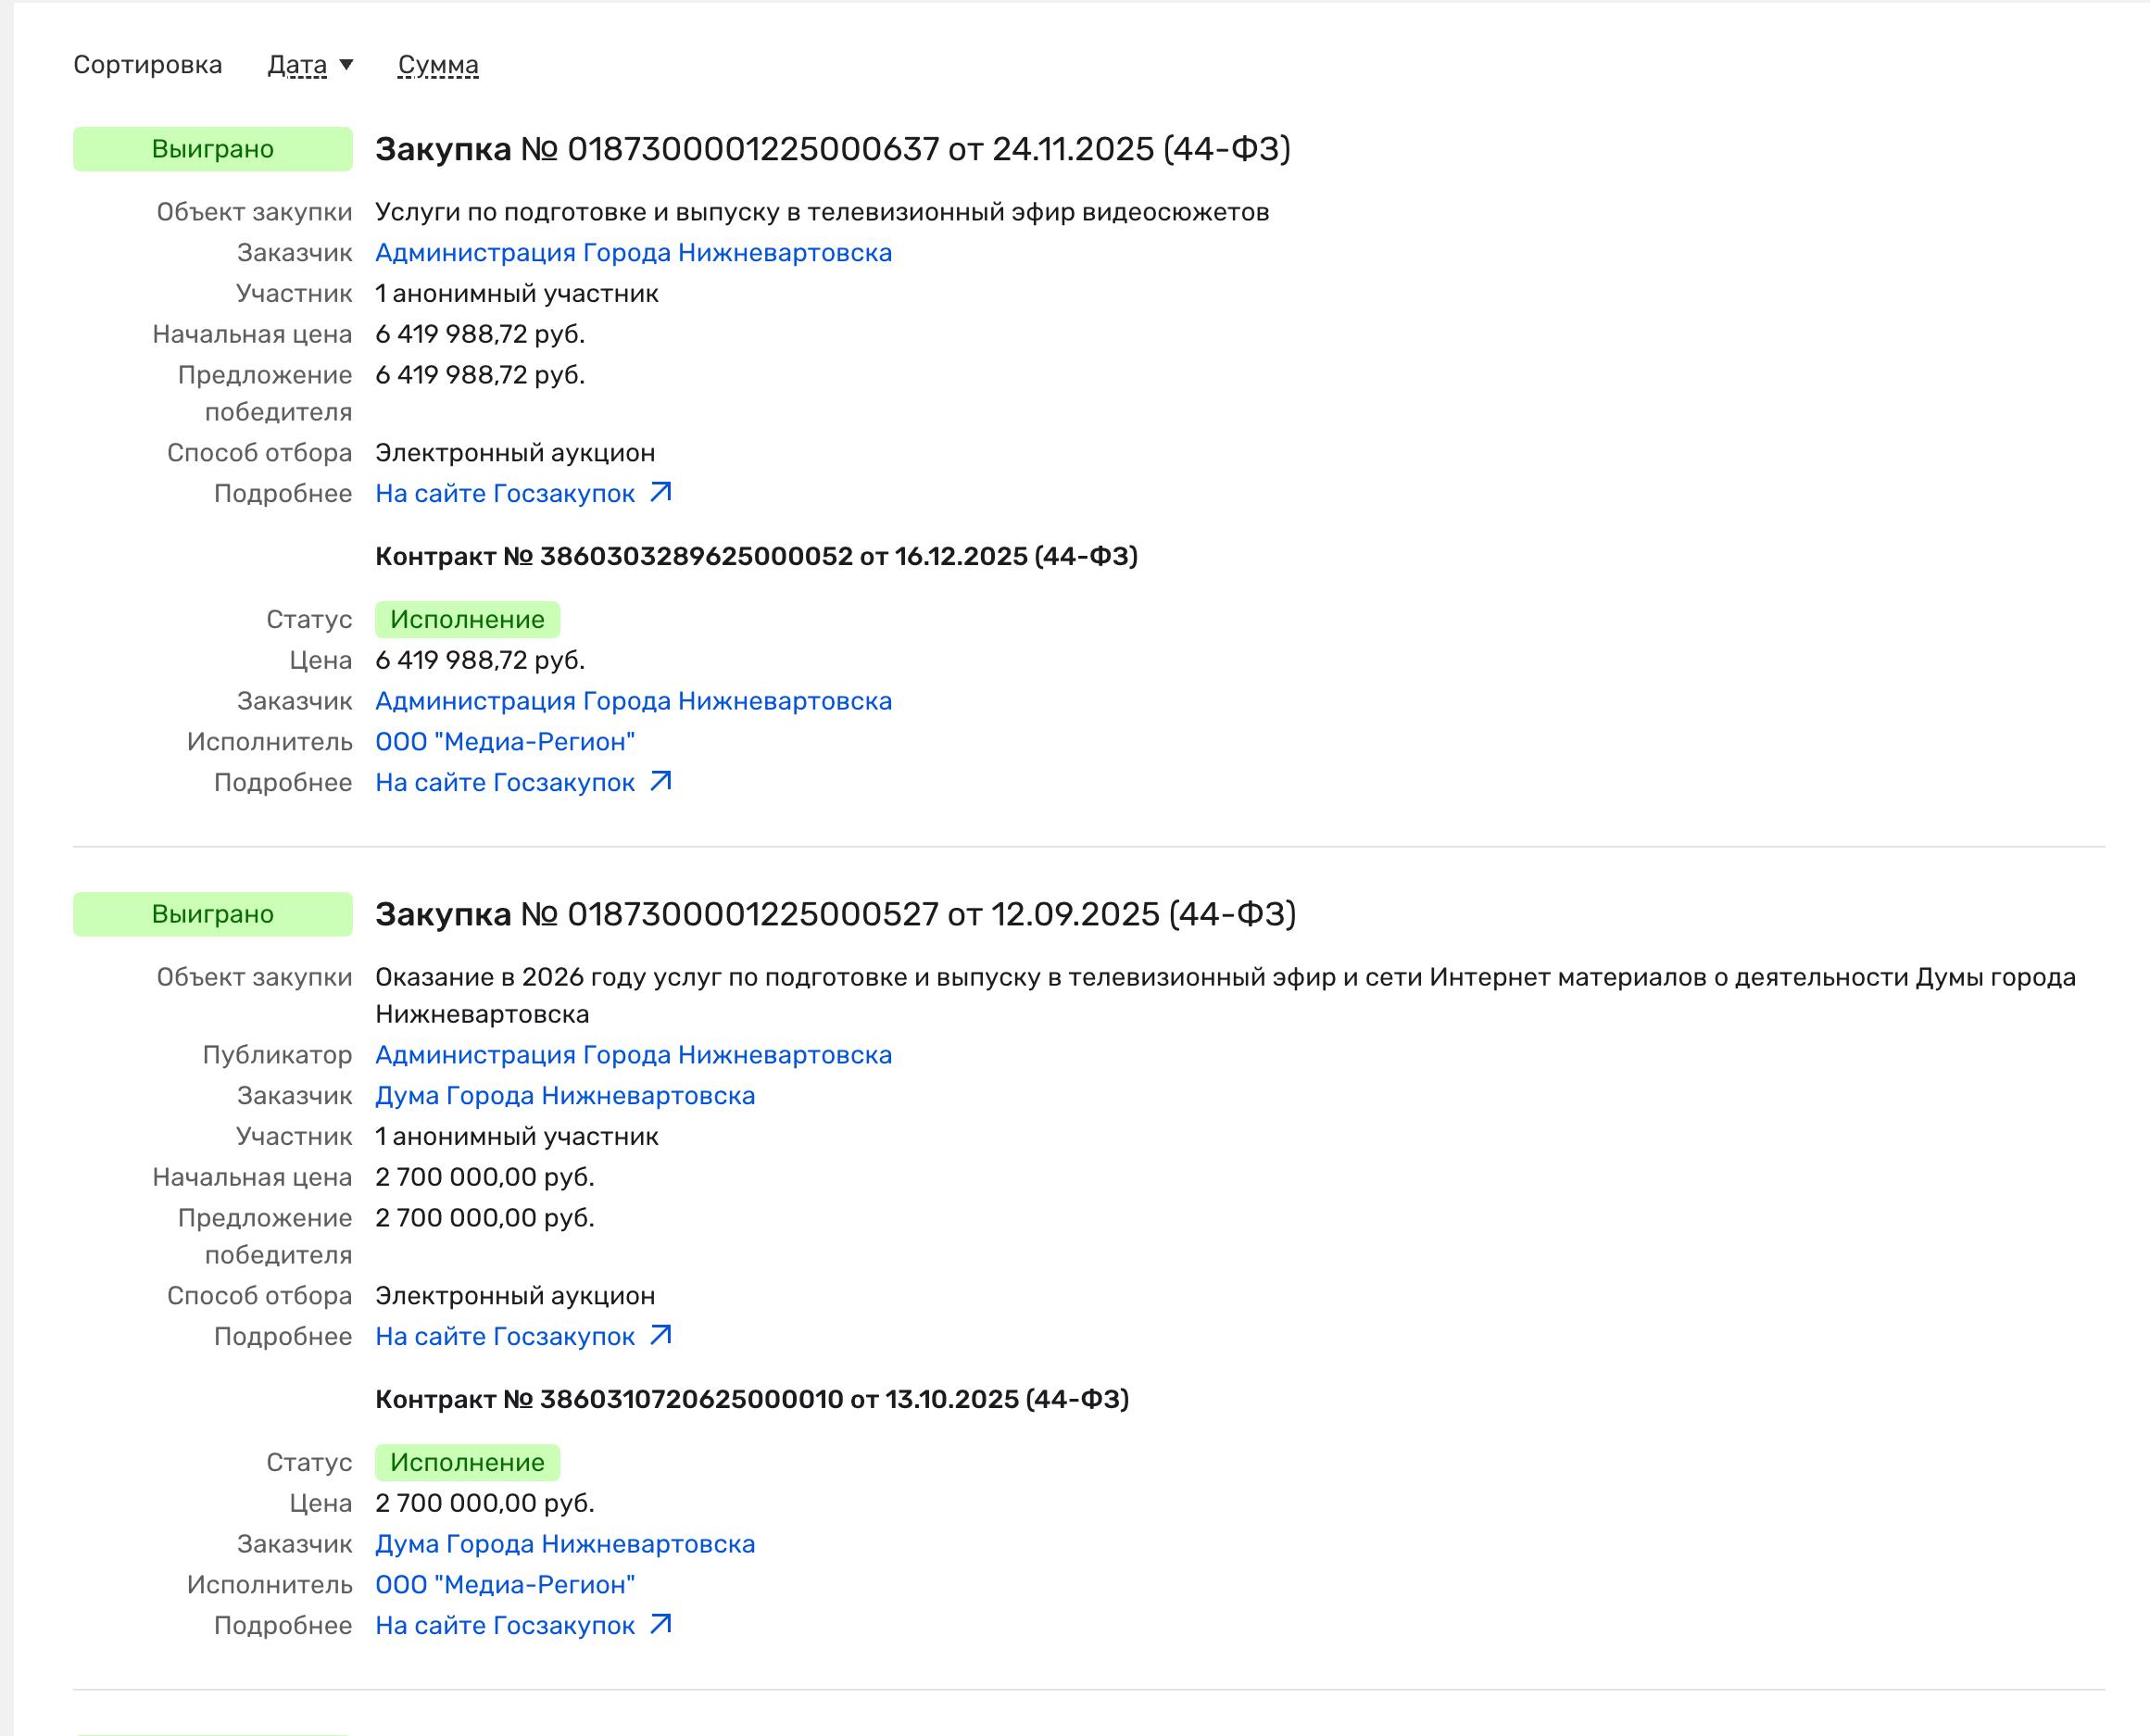Open Дума Города Нижневартовска in second purchase details
This screenshot has width=2150, height=1736.
coord(565,1096)
